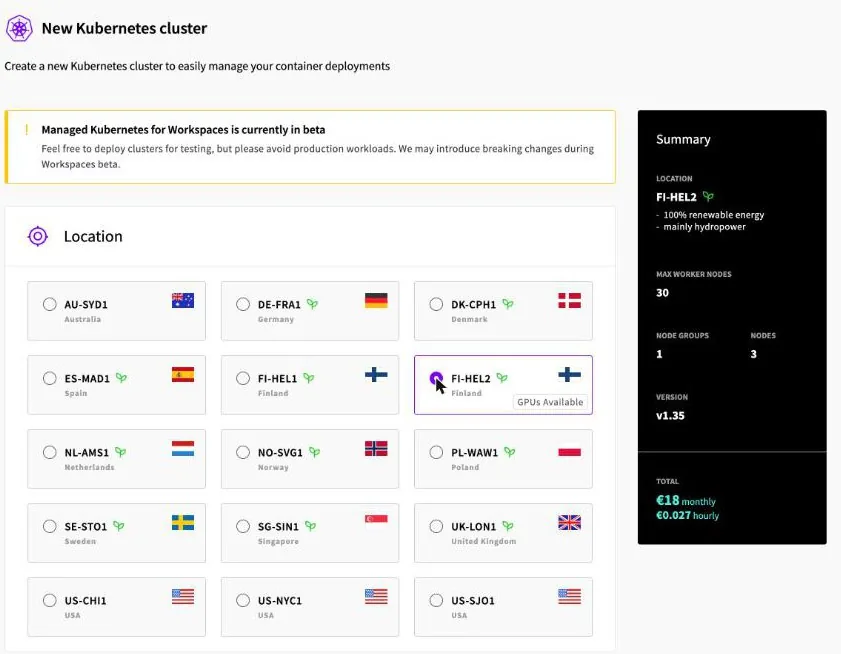Select the ES-MAD1 Spain radio button
The width and height of the screenshot is (841, 654).
(x=49, y=378)
